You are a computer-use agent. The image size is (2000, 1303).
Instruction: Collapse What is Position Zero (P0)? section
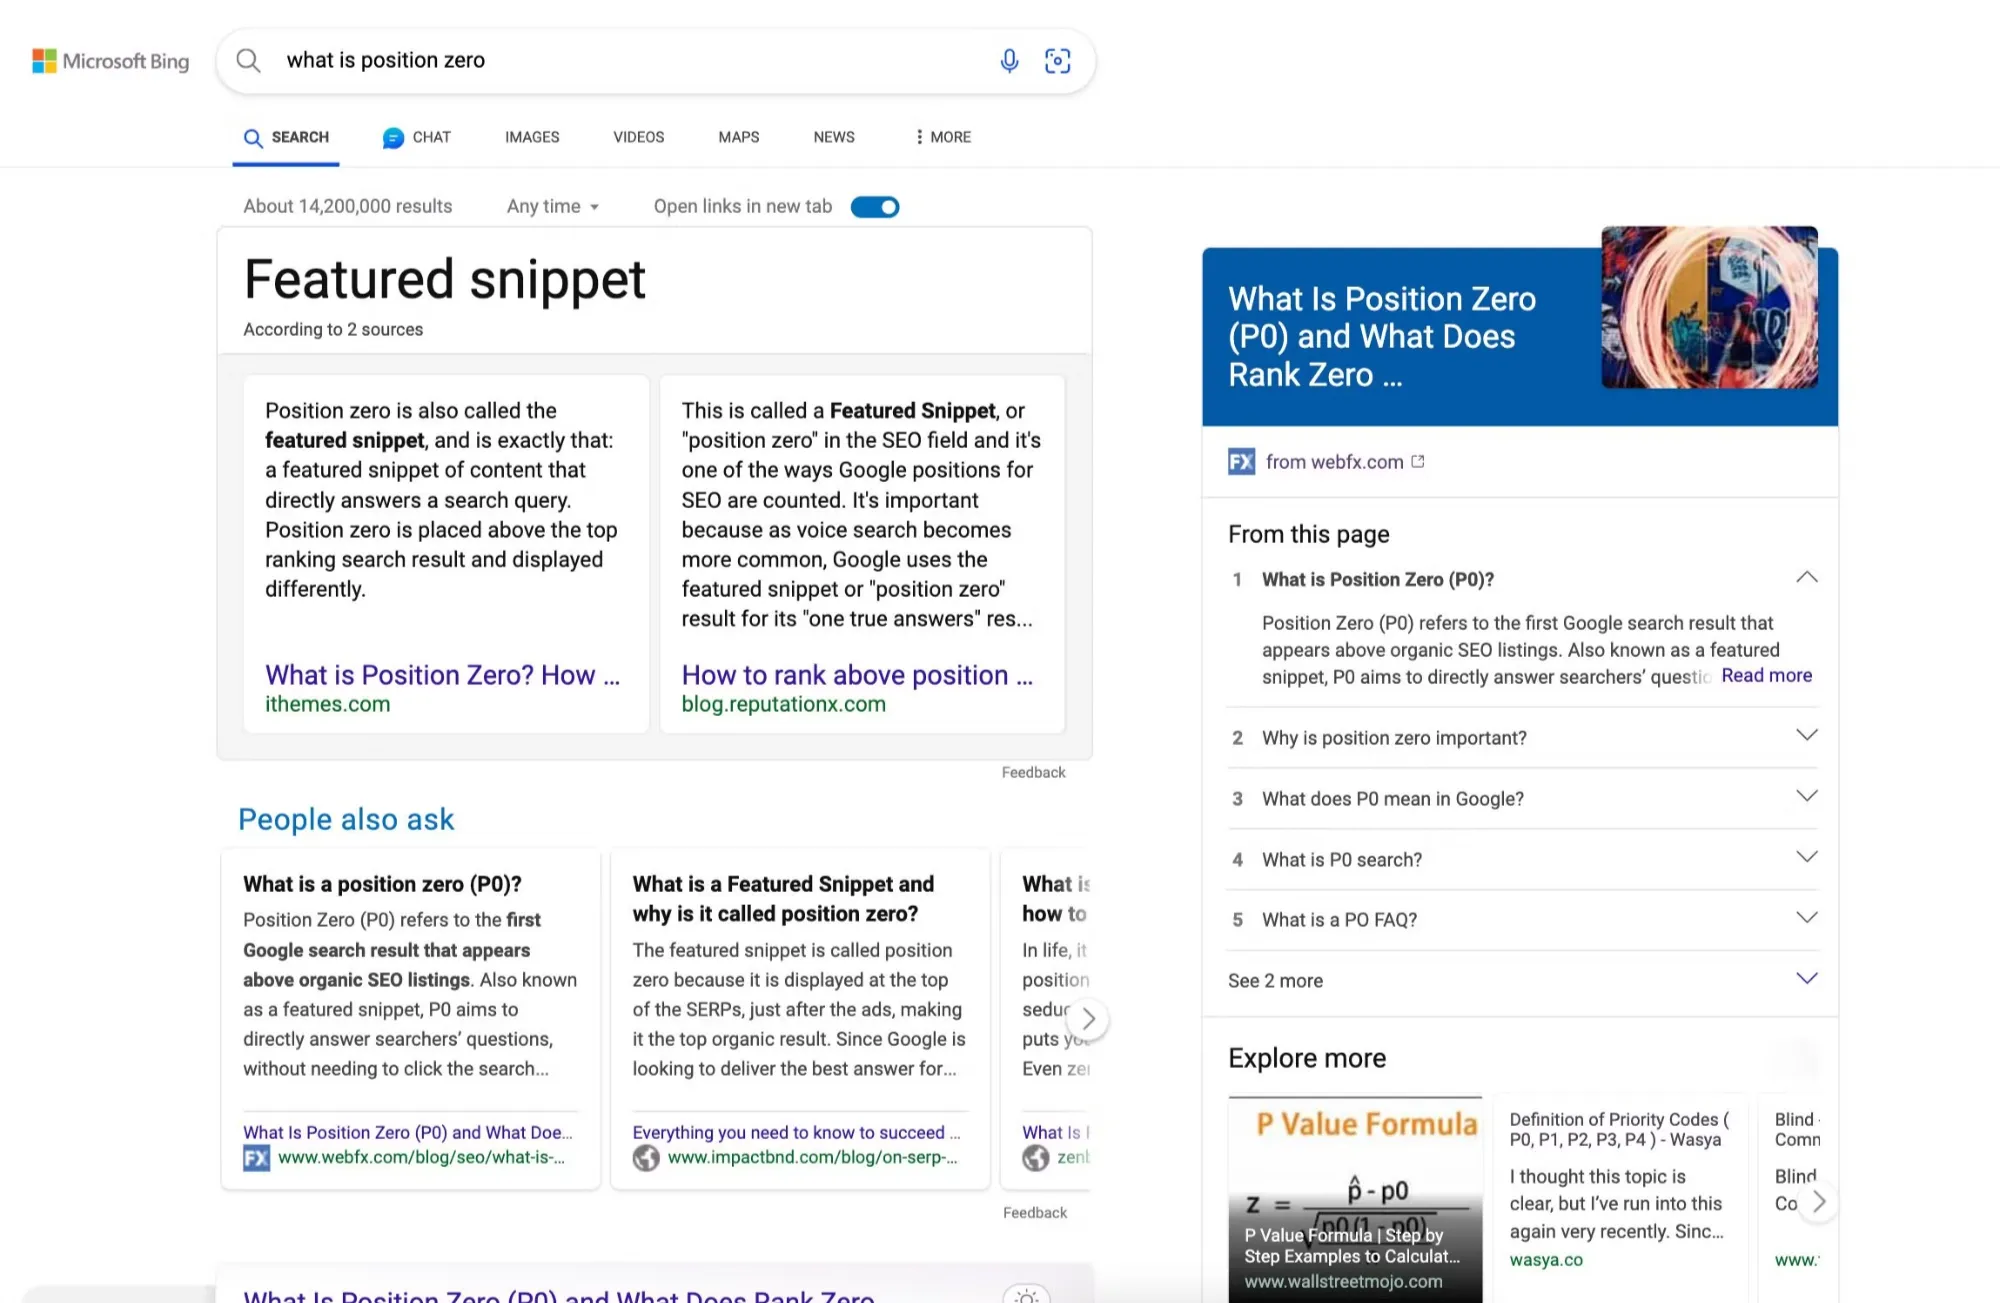point(1806,577)
